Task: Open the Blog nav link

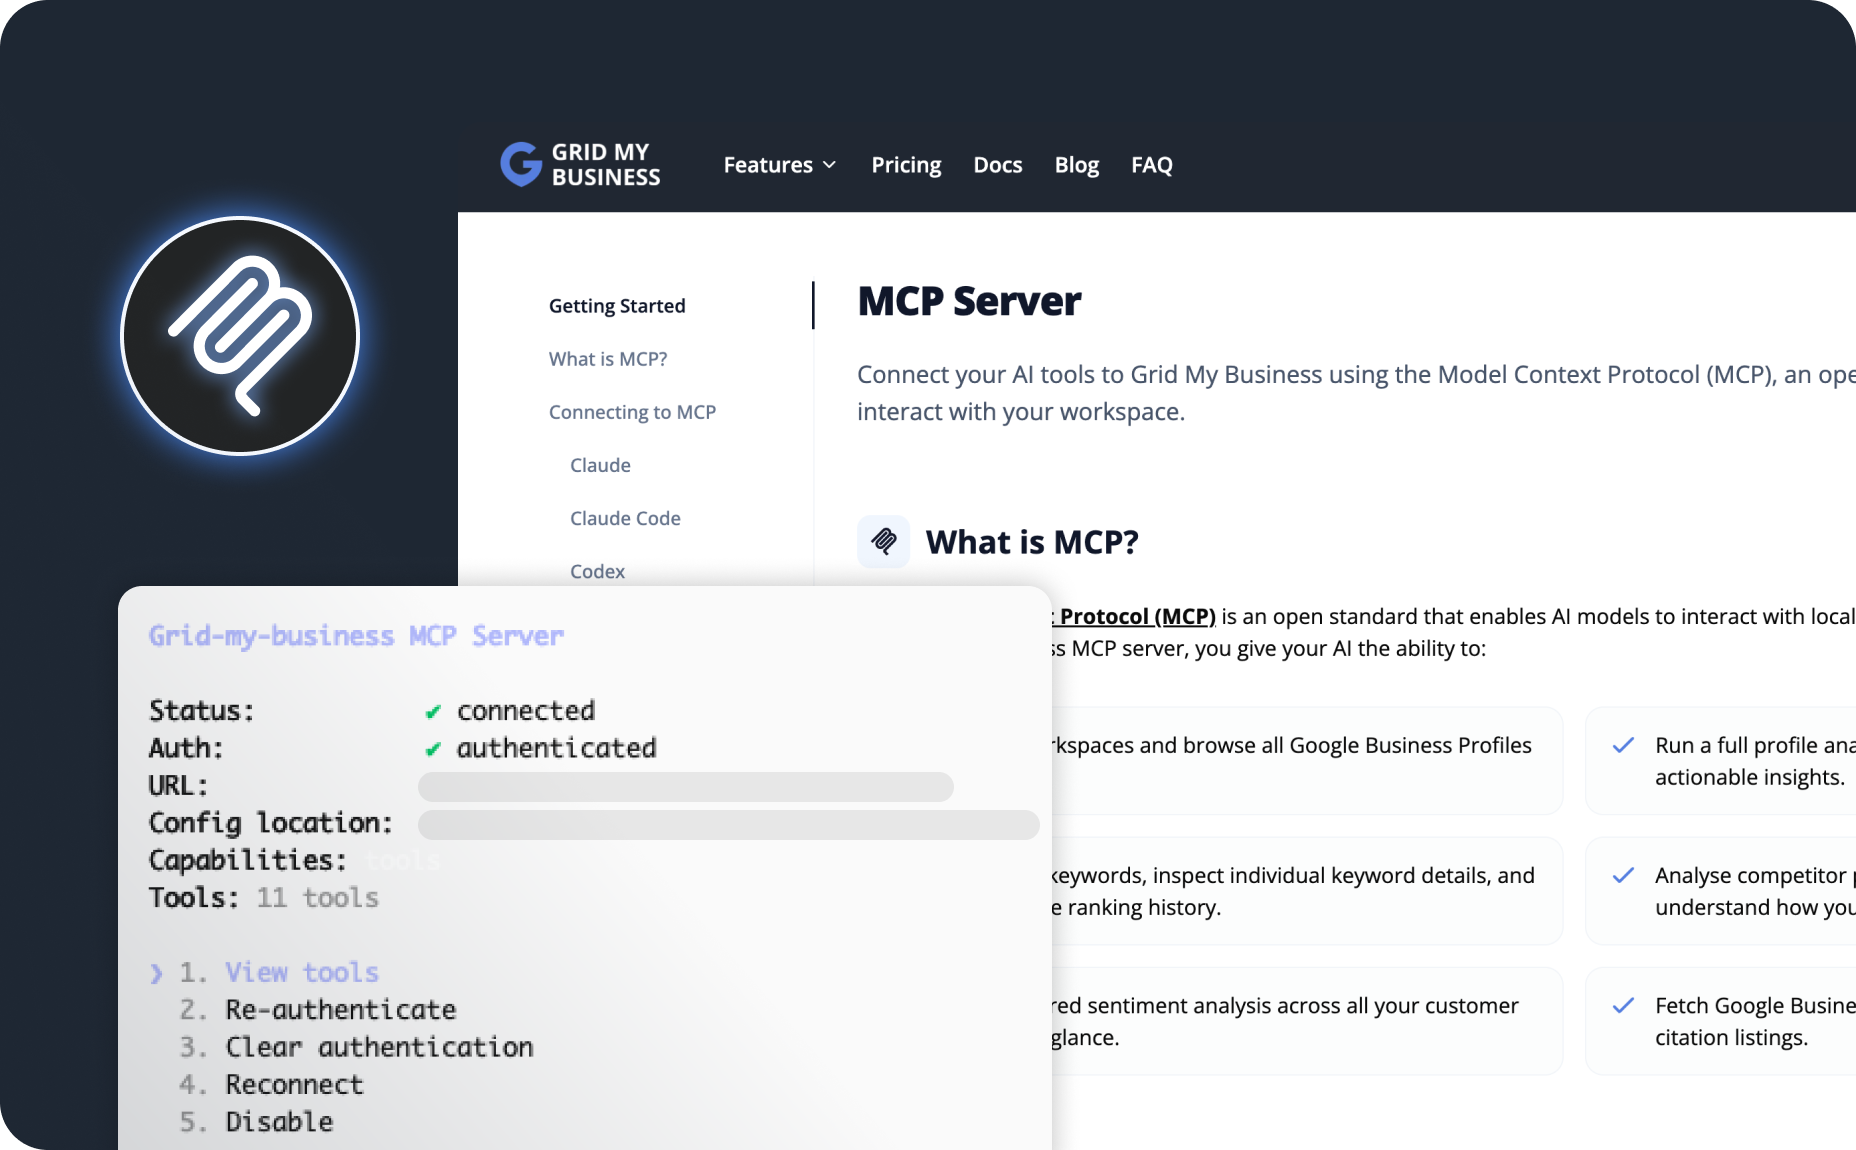Action: (x=1077, y=165)
